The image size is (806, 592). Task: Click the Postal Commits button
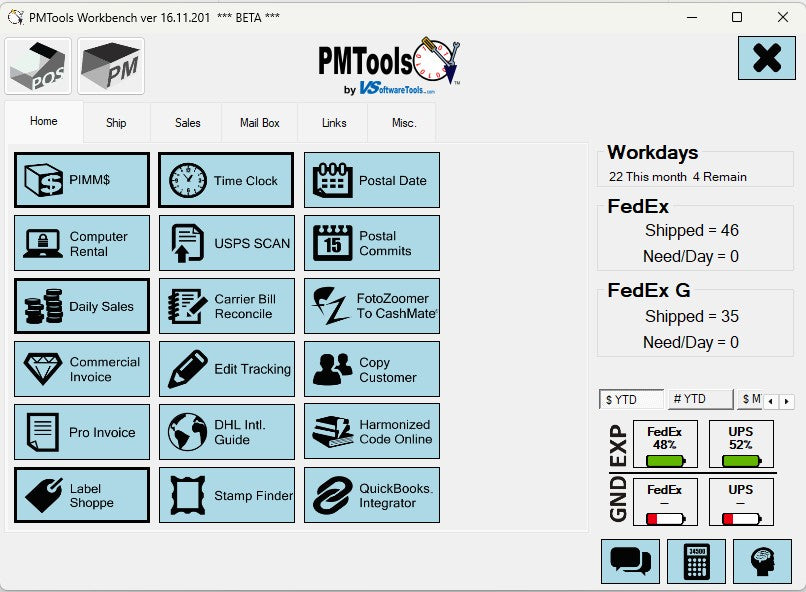tap(372, 243)
